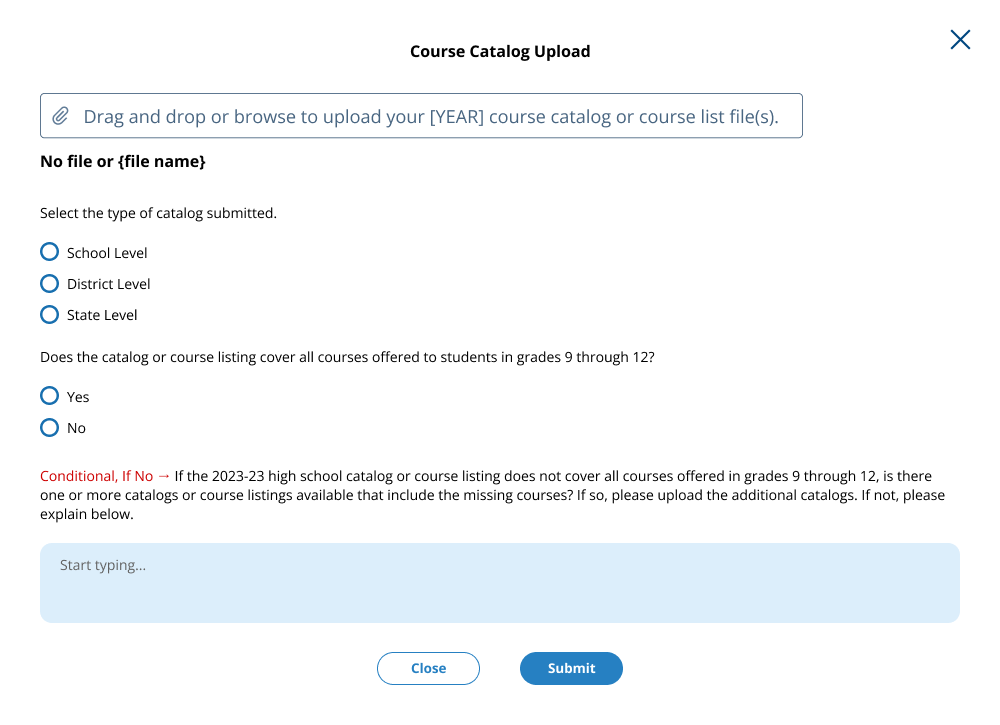Click the "Yes" label text

[x=78, y=397]
